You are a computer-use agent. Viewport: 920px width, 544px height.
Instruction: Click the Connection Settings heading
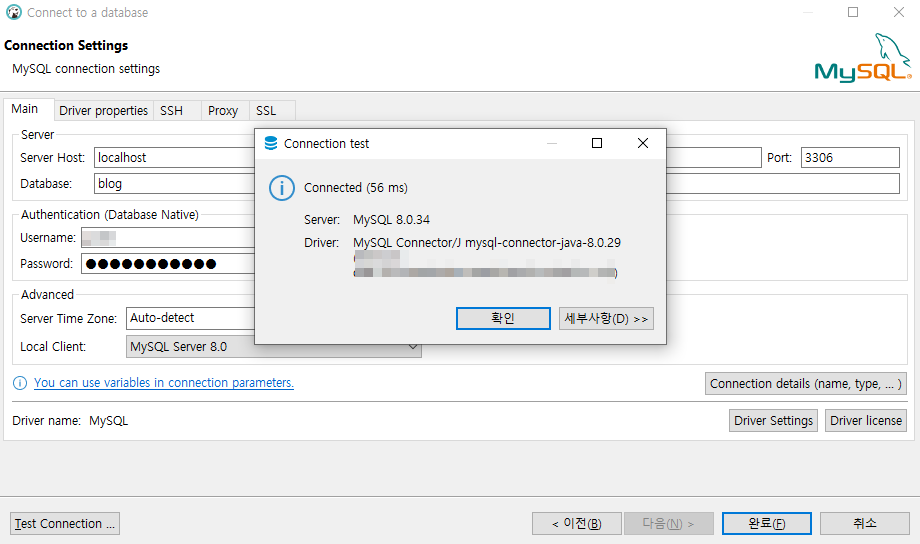pos(66,45)
